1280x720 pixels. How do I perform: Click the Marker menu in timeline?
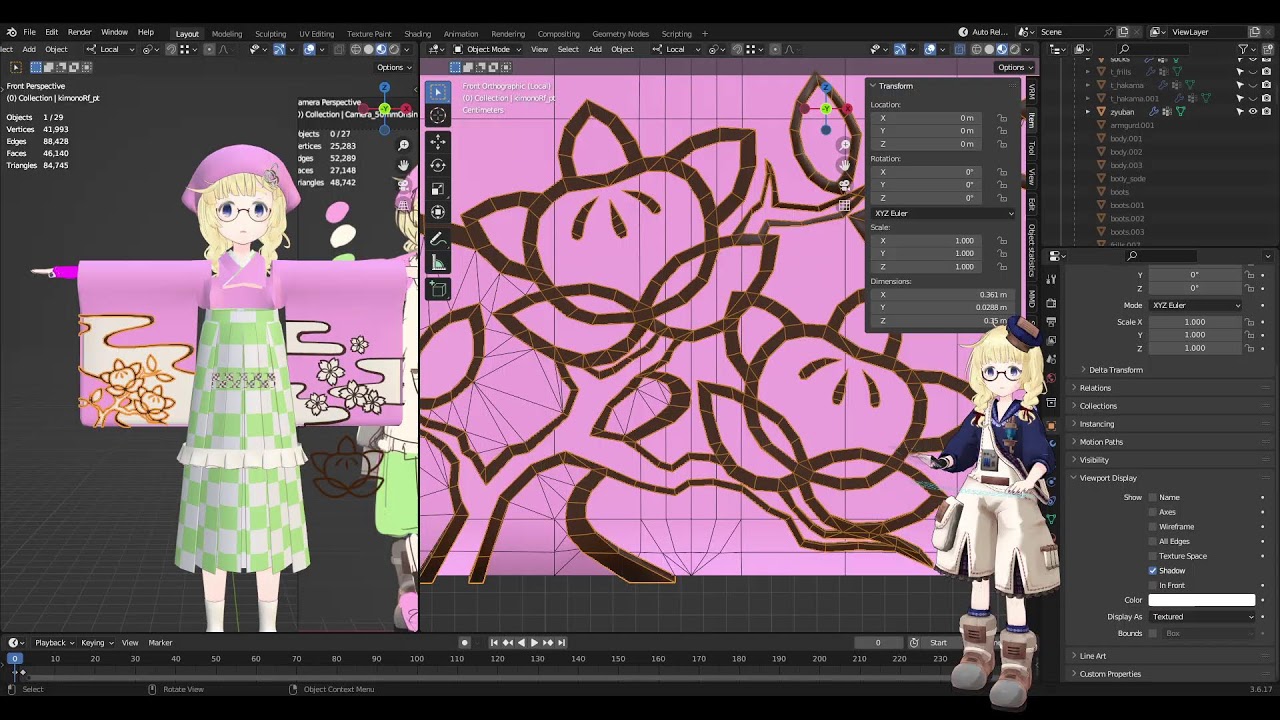[160, 642]
